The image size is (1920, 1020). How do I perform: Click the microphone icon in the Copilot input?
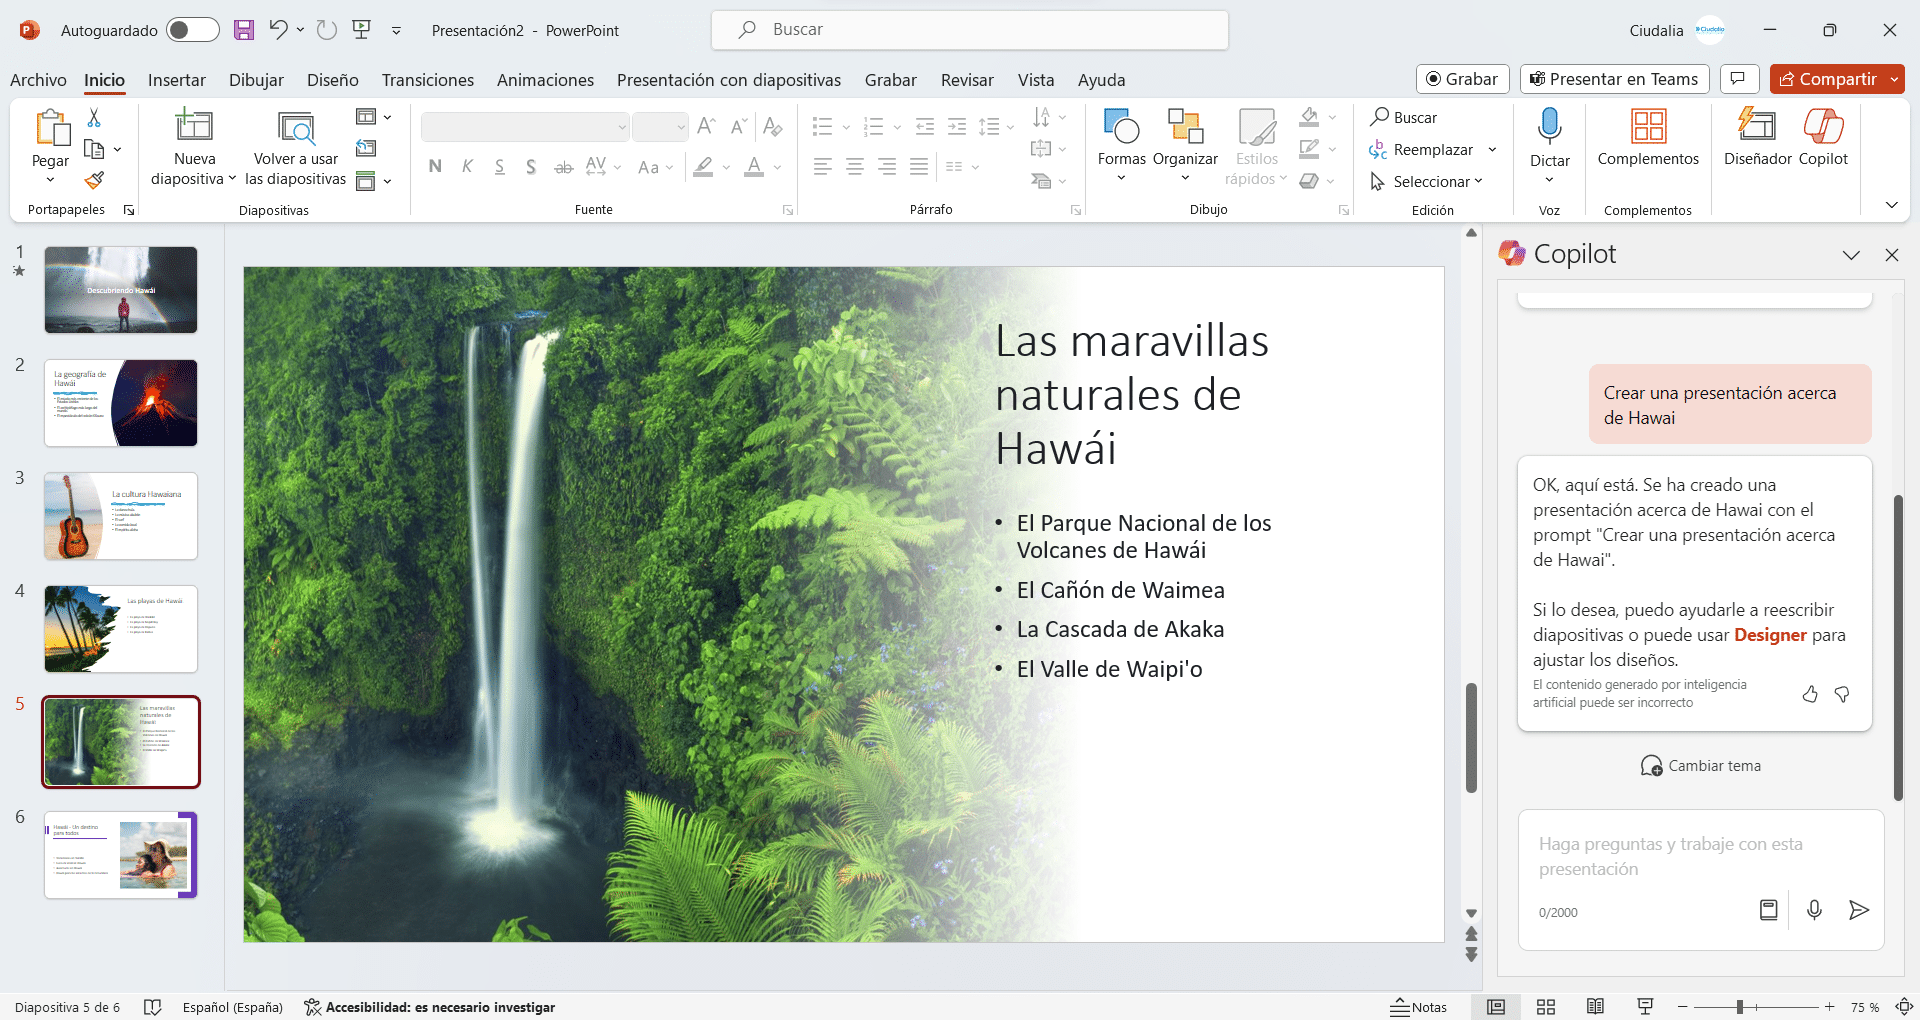coord(1814,910)
